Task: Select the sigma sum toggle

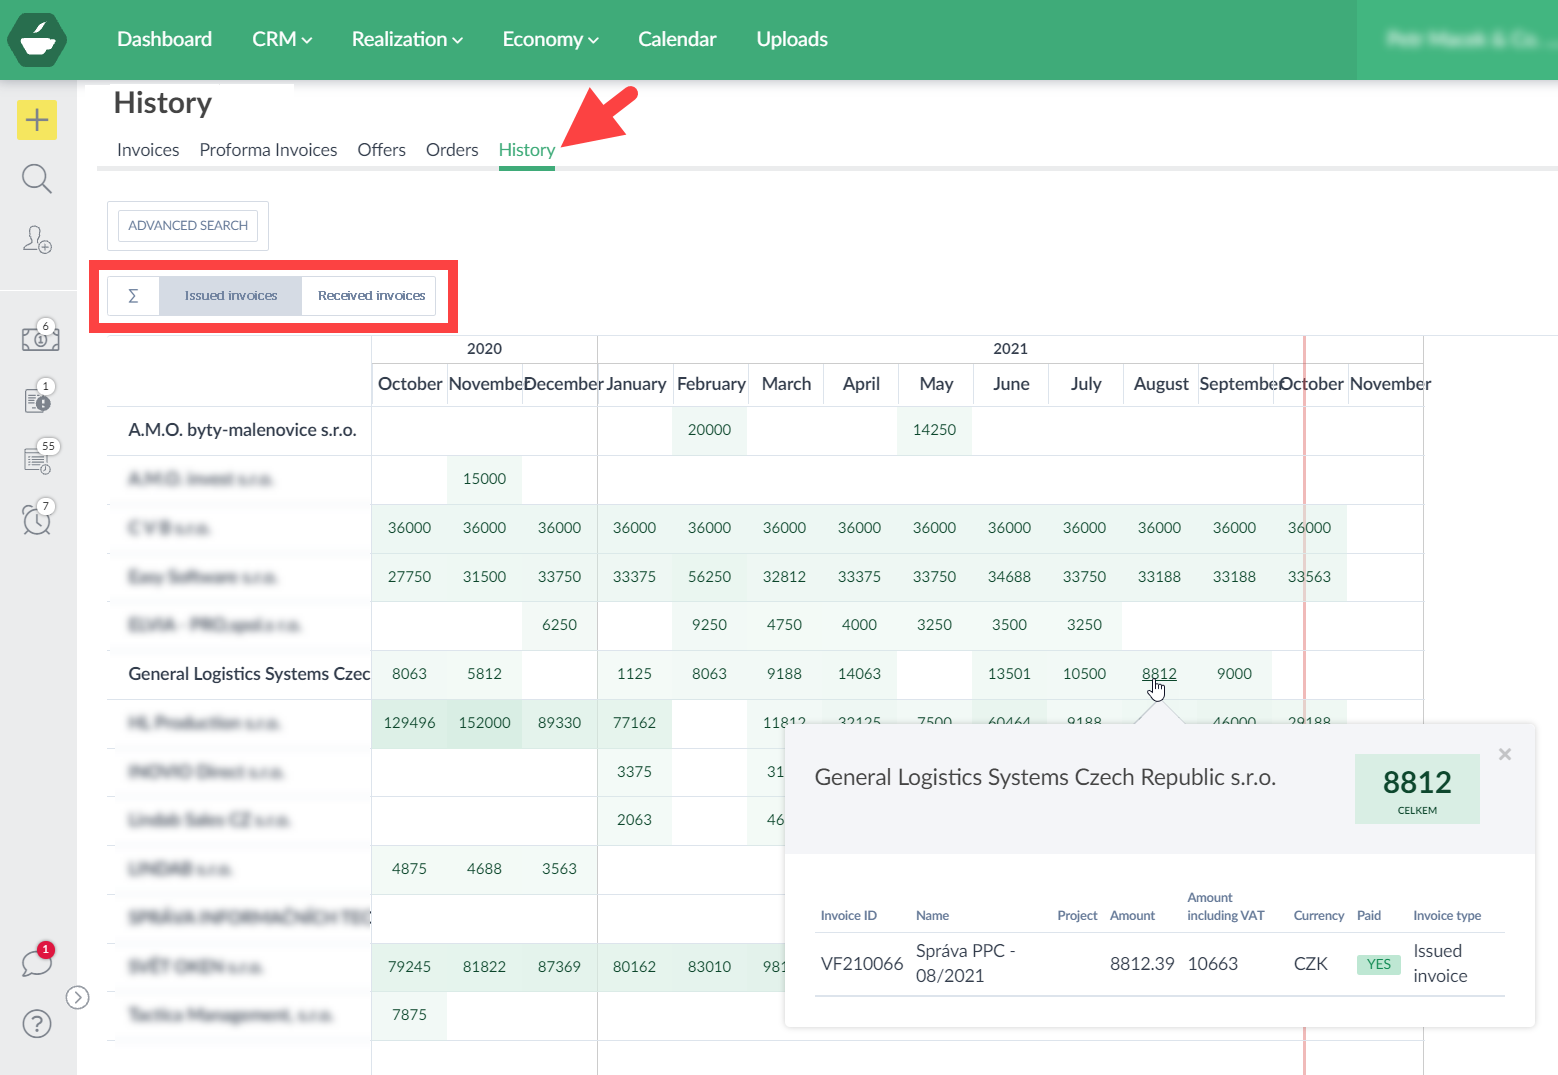Action: (133, 296)
